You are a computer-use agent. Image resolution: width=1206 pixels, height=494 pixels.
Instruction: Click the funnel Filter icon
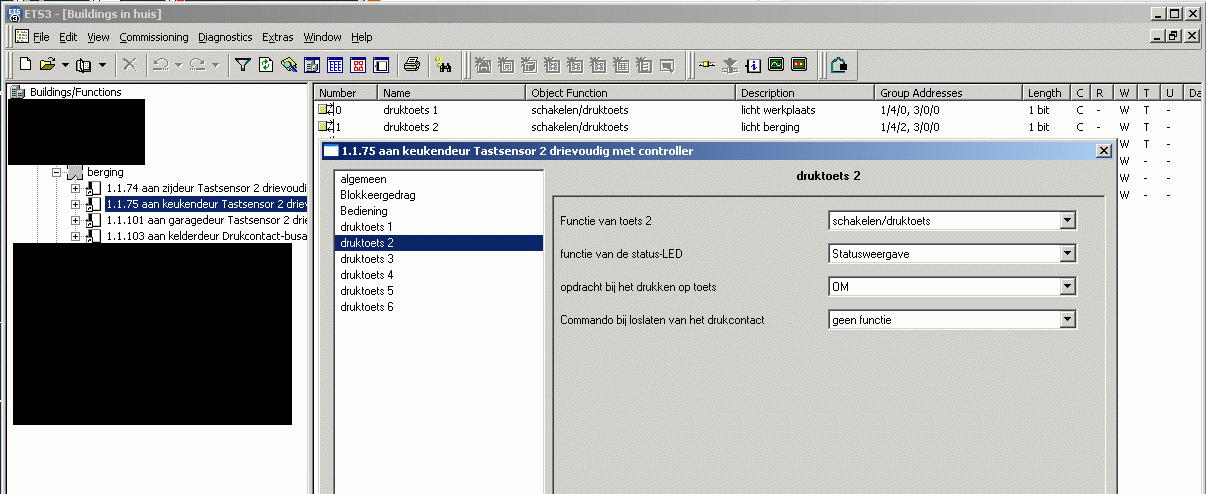coord(242,65)
